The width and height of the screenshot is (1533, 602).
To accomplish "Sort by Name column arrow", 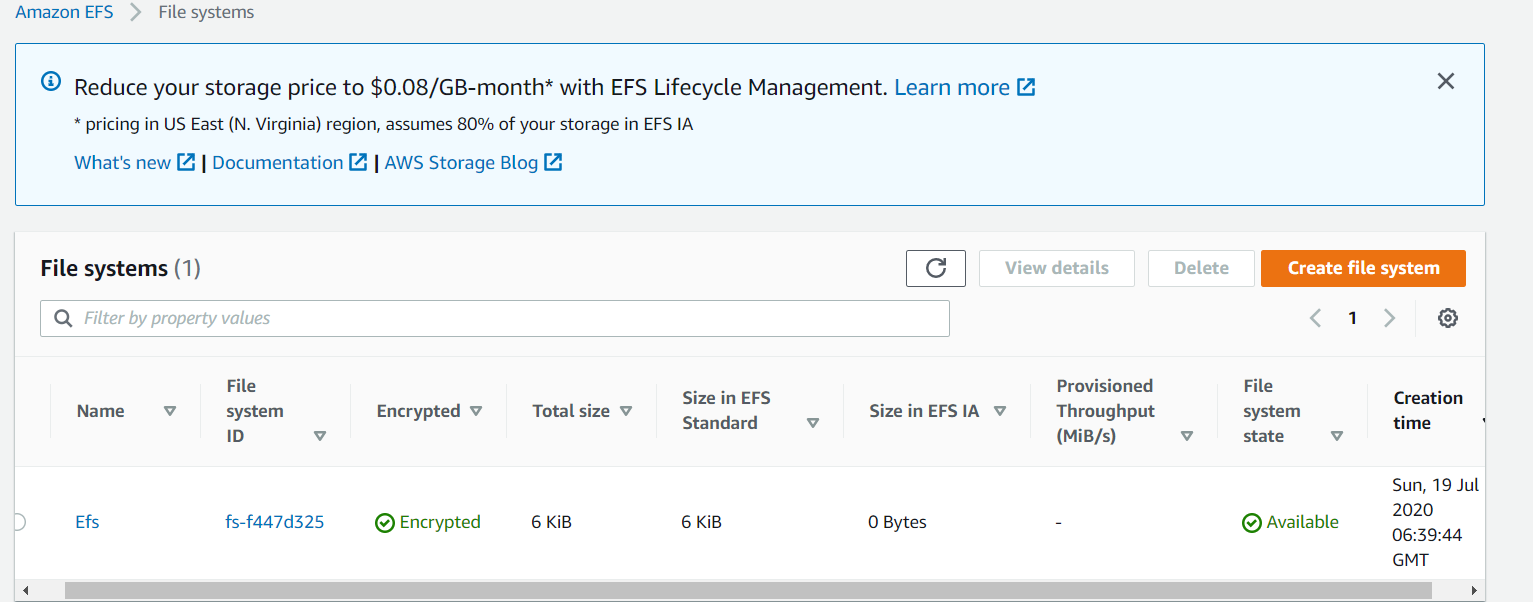I will pyautogui.click(x=170, y=411).
